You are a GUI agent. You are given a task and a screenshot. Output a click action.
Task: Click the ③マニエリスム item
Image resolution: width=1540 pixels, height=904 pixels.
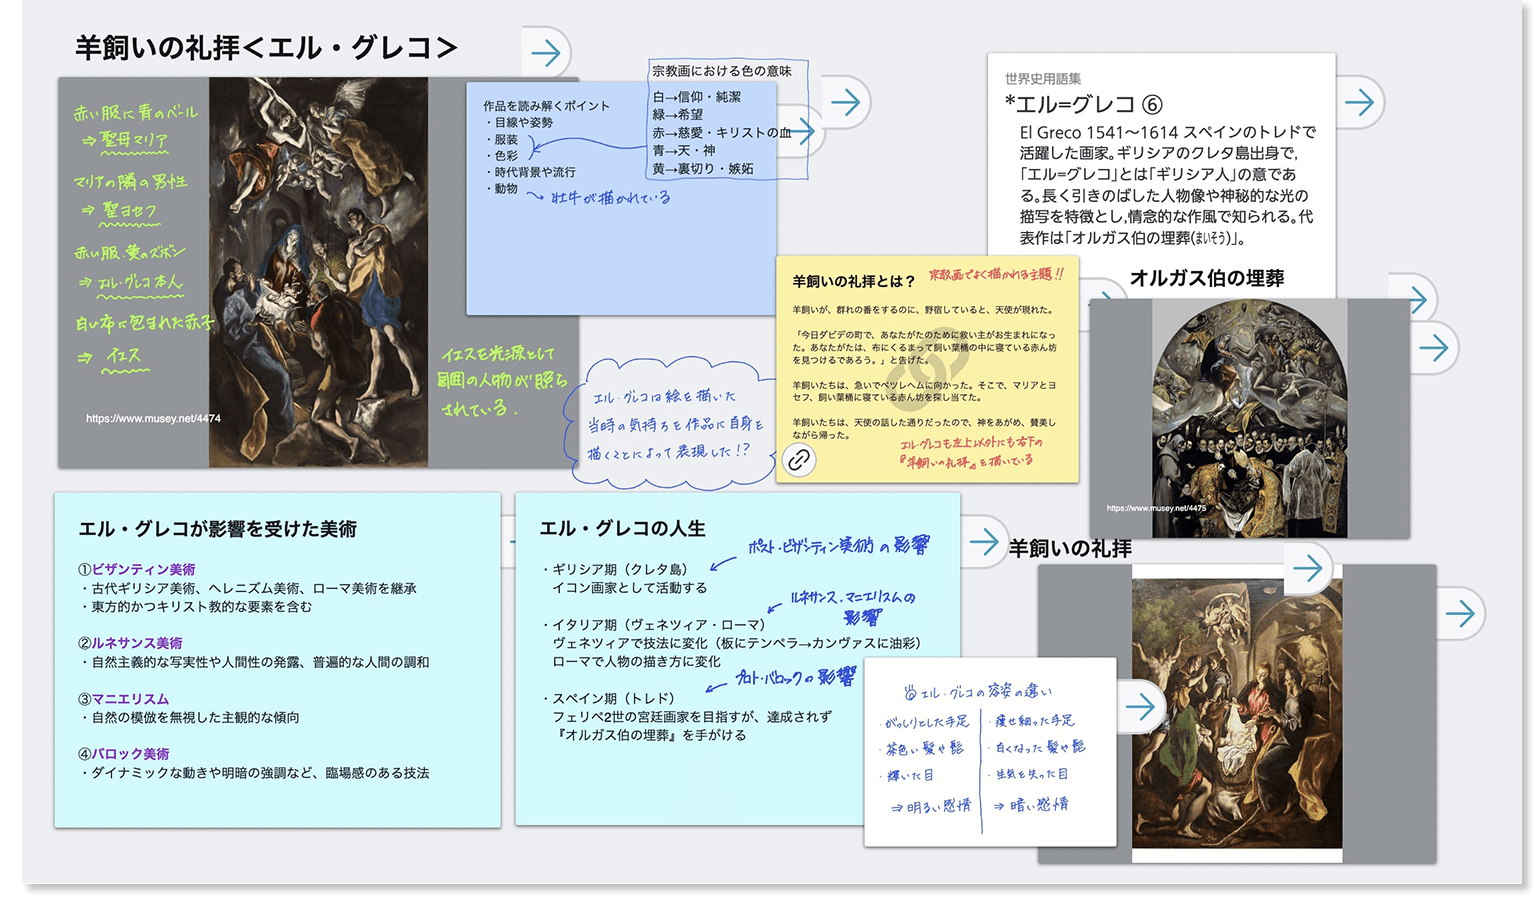124,699
